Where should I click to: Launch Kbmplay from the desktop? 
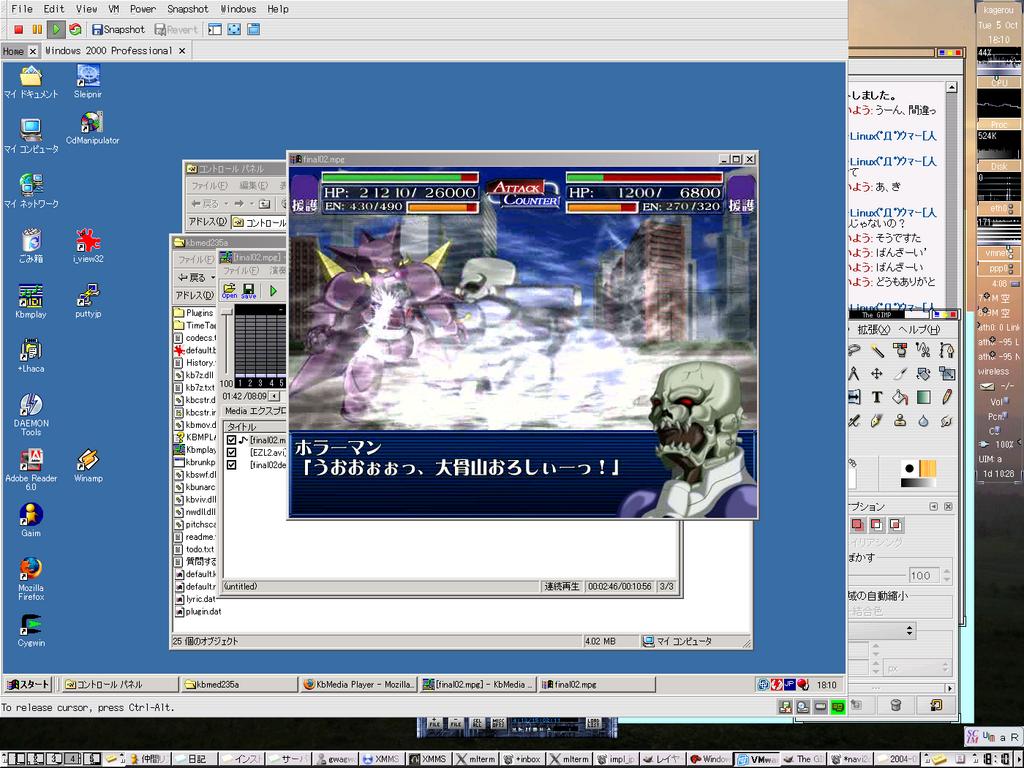[x=31, y=301]
